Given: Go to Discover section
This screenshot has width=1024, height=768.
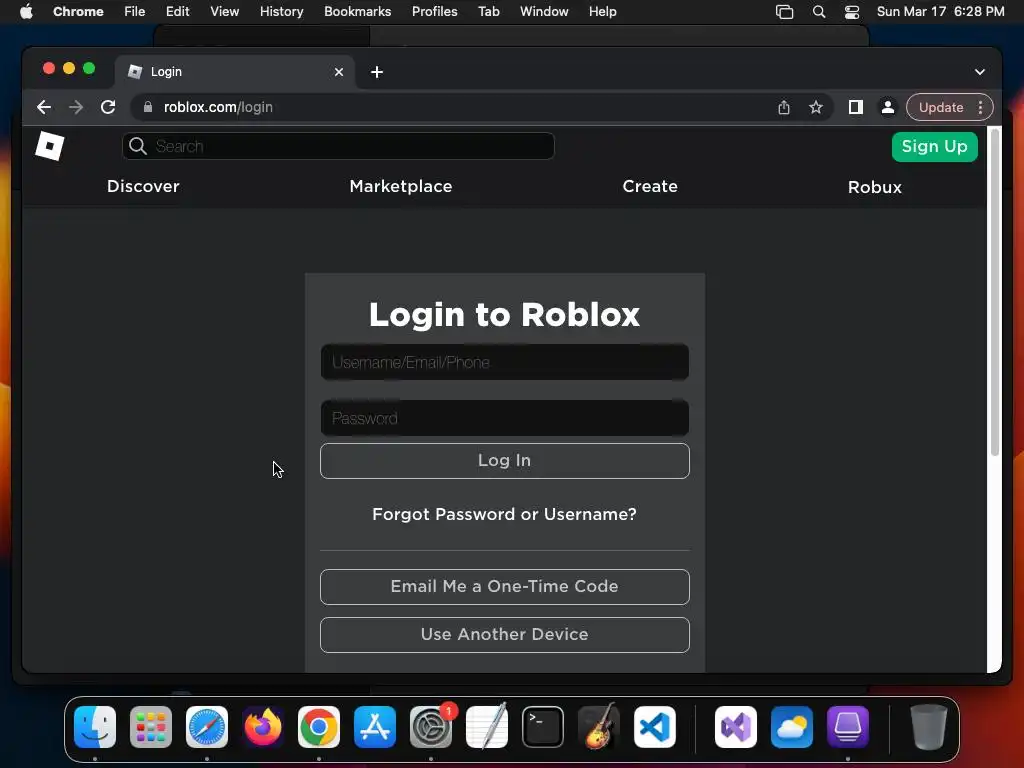Looking at the screenshot, I should pyautogui.click(x=143, y=186).
